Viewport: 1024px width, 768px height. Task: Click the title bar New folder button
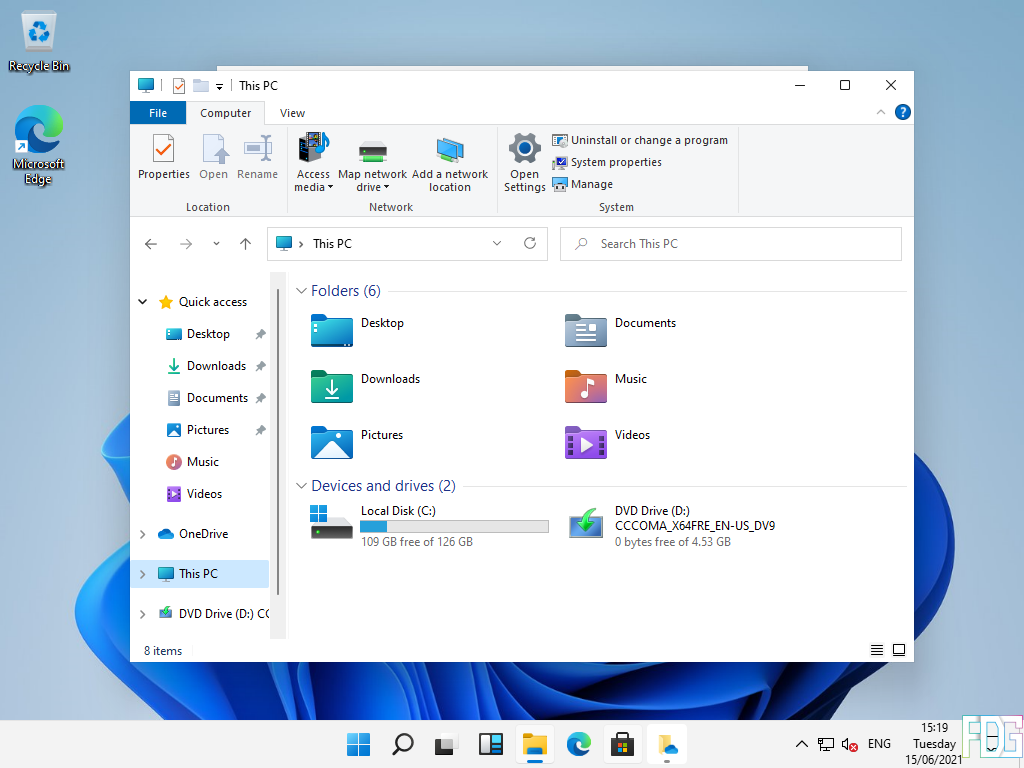click(x=200, y=86)
